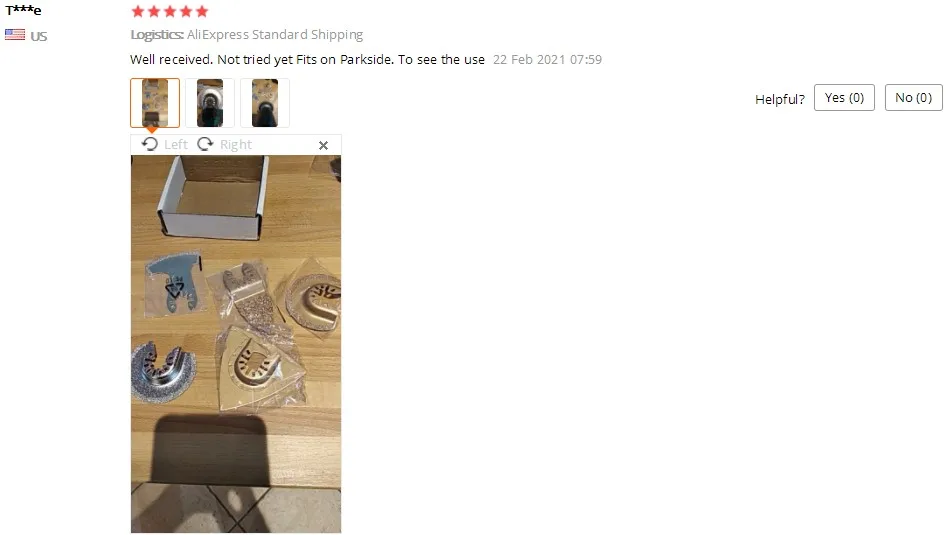The width and height of the screenshot is (946, 535).
Task: Click the AliExpress Standard Shipping text
Action: point(275,35)
